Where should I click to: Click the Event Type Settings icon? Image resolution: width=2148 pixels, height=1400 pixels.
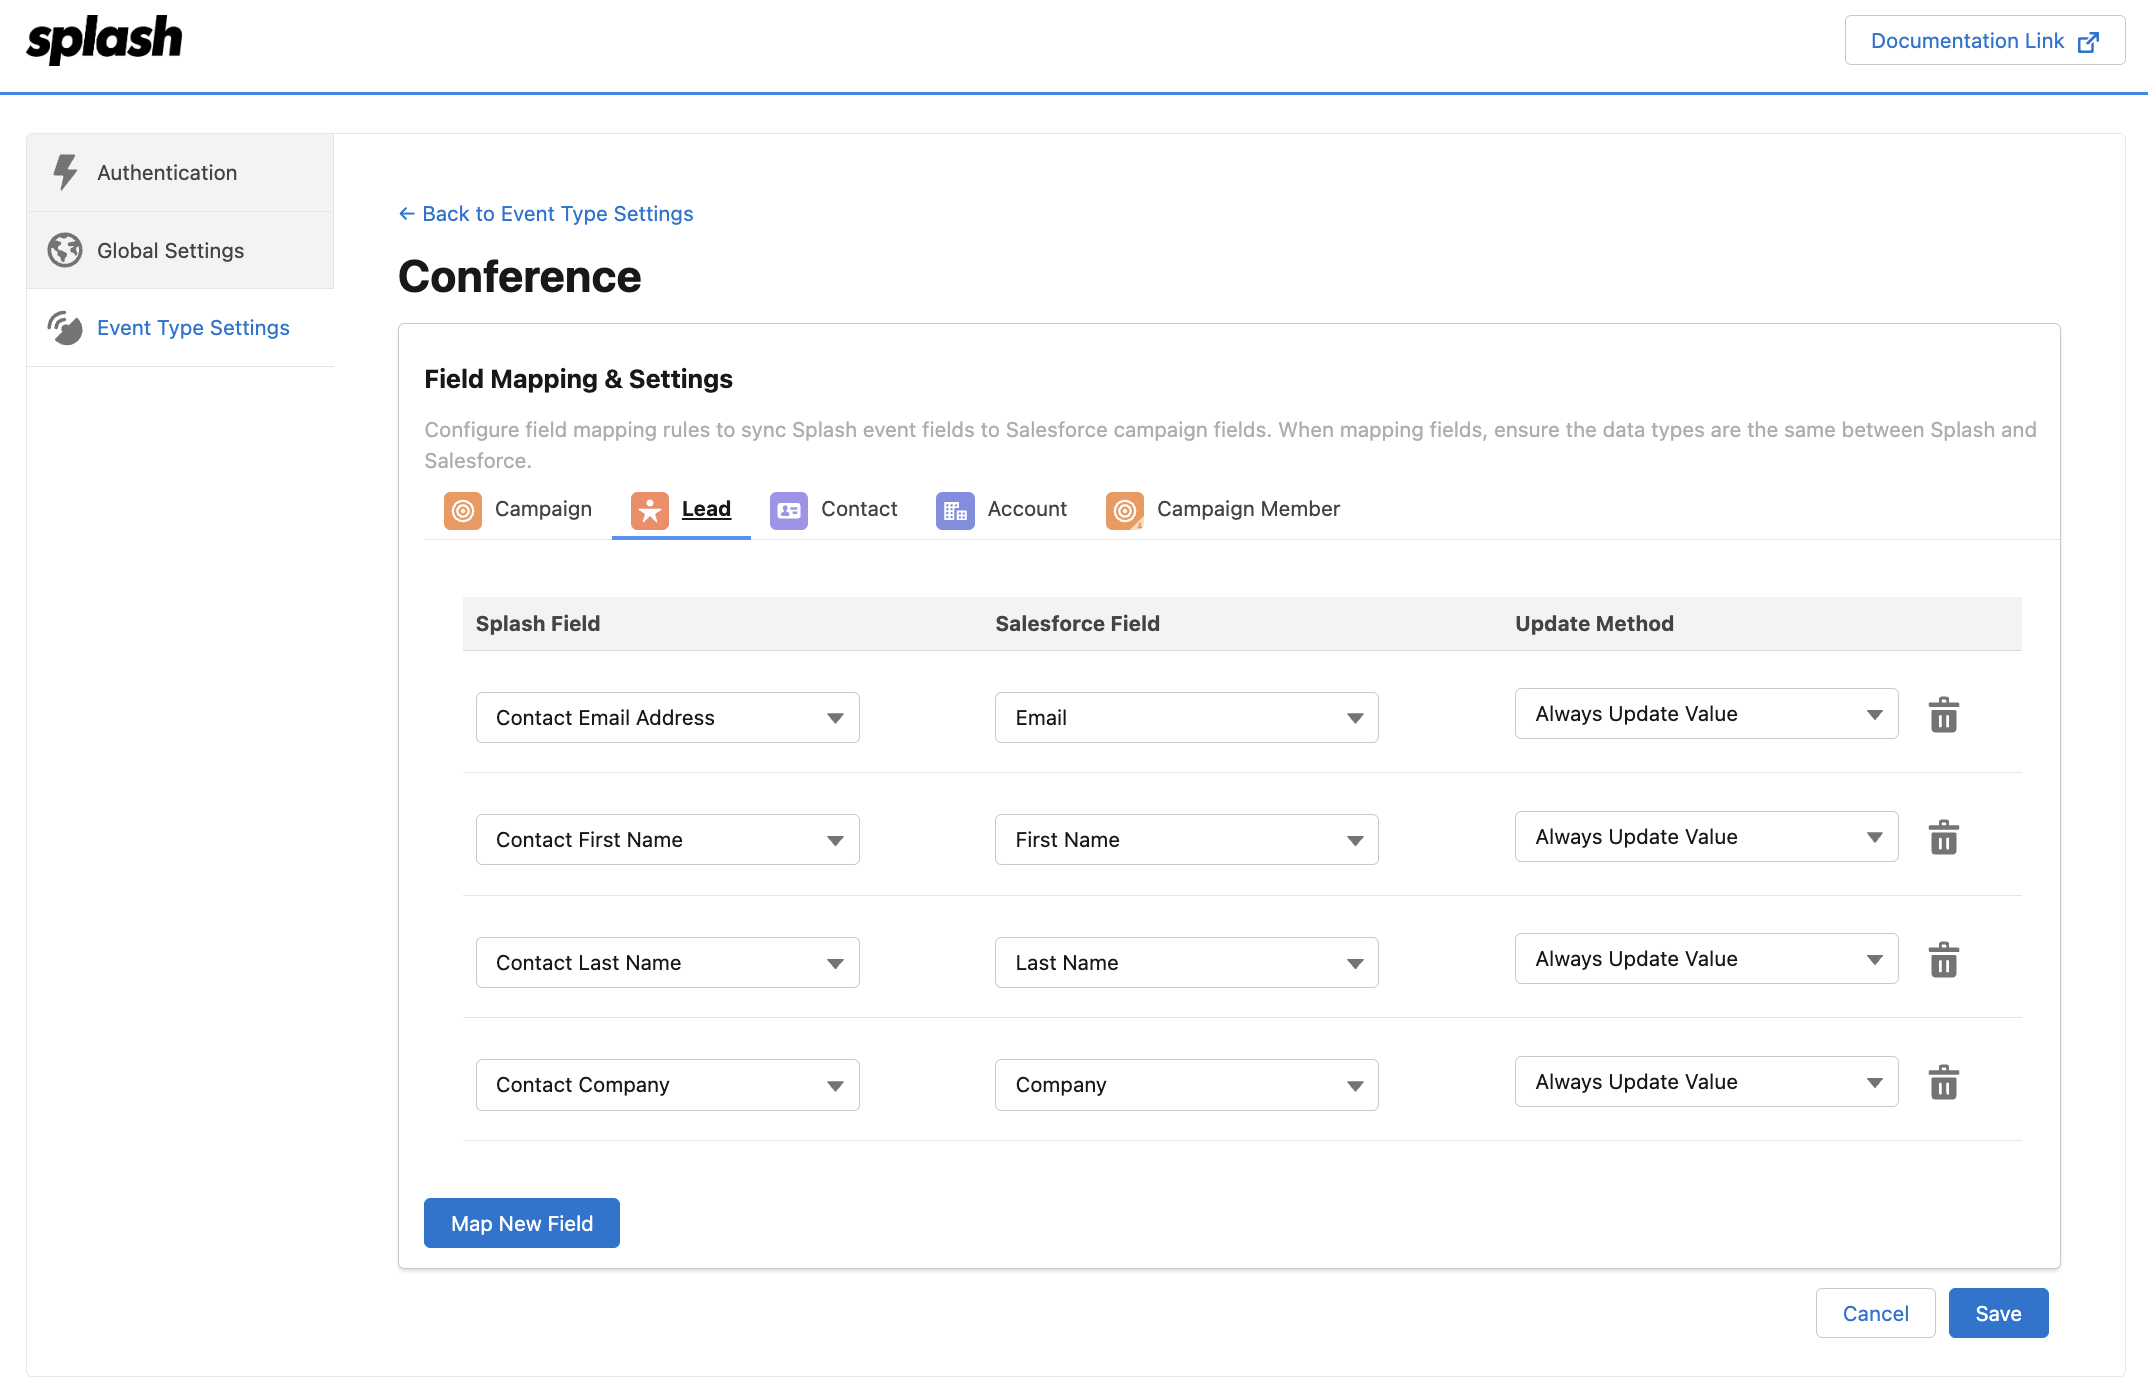coord(65,327)
